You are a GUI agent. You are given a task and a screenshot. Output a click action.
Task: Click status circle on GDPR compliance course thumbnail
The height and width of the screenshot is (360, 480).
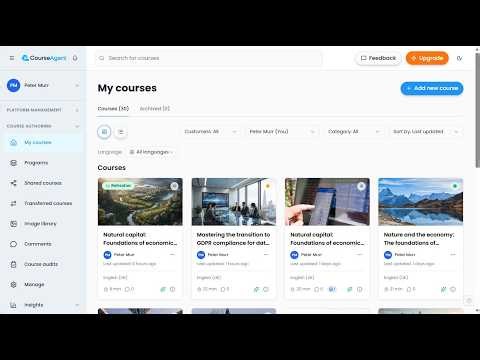[x=267, y=186]
